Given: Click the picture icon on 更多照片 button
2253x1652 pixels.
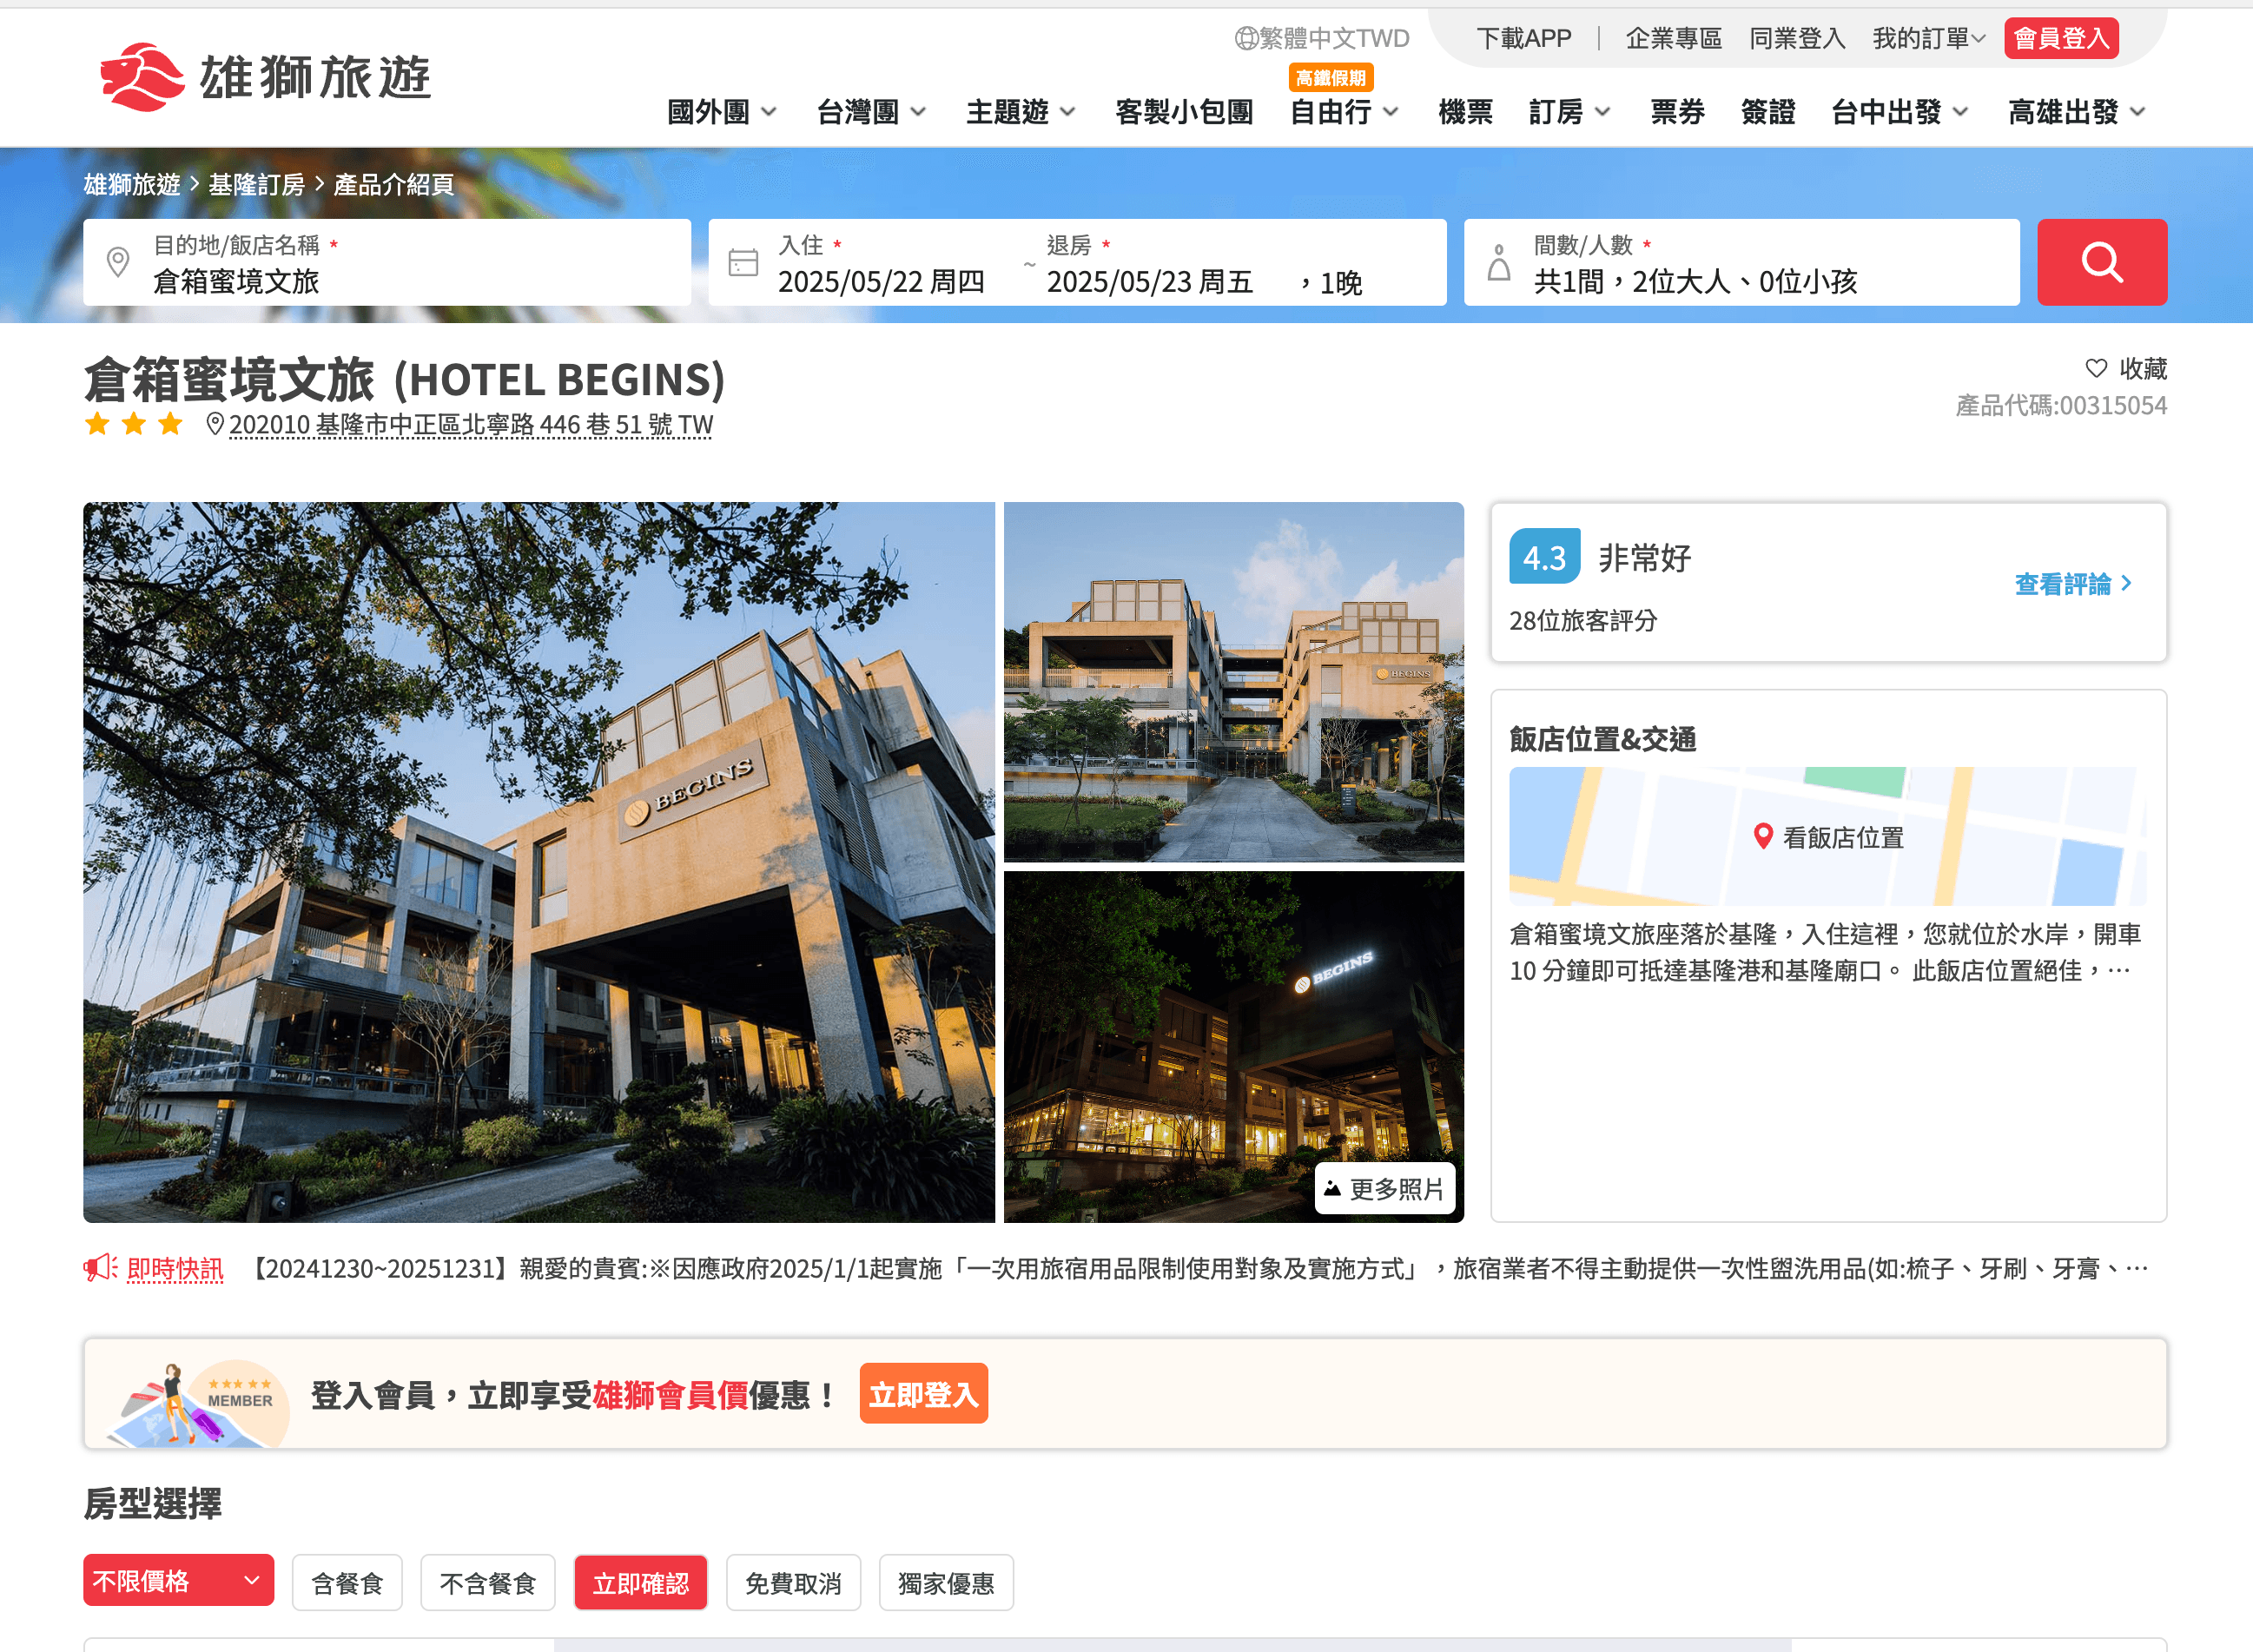Looking at the screenshot, I should coord(1332,1188).
